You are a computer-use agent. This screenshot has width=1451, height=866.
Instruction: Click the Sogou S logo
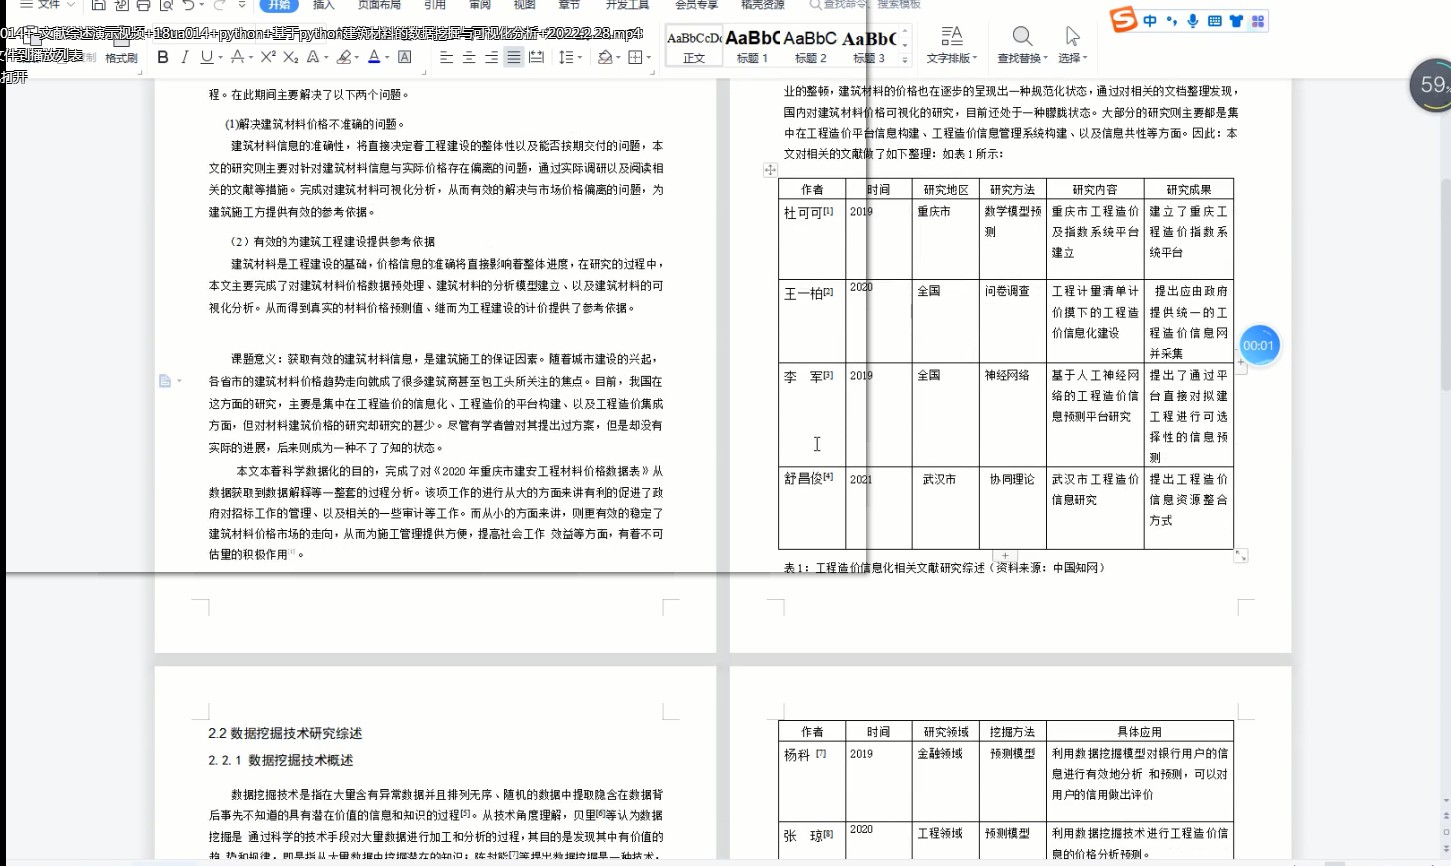(1124, 19)
